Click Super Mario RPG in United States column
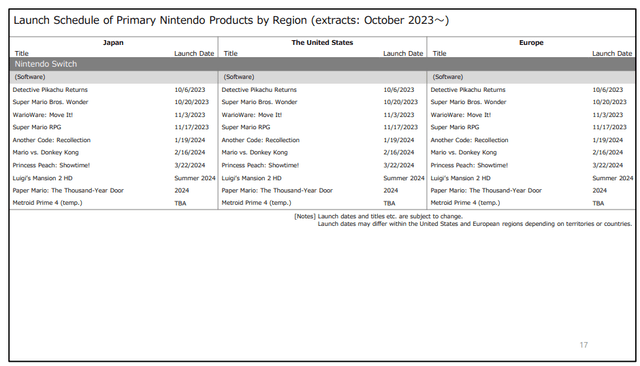The image size is (640, 366). (246, 127)
